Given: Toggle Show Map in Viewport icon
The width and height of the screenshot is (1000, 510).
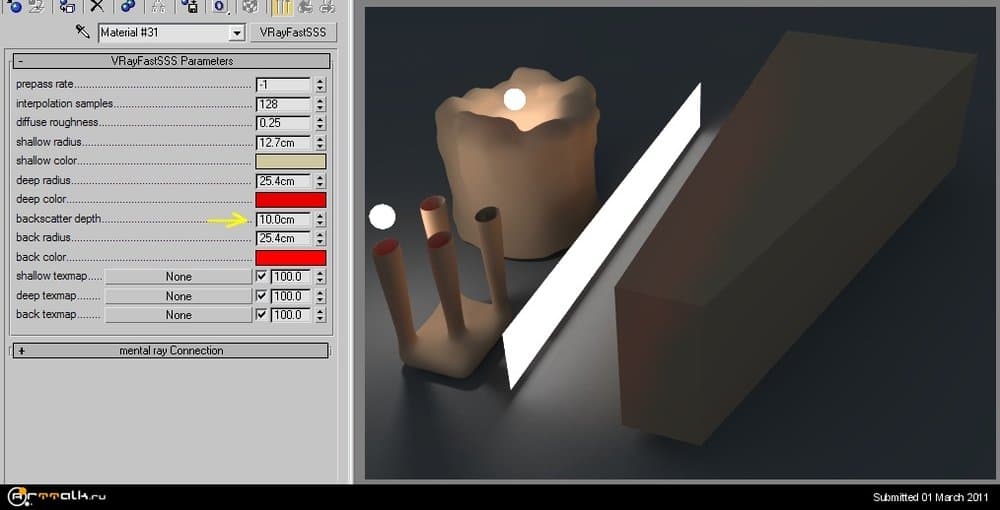Looking at the screenshot, I should pyautogui.click(x=251, y=6).
